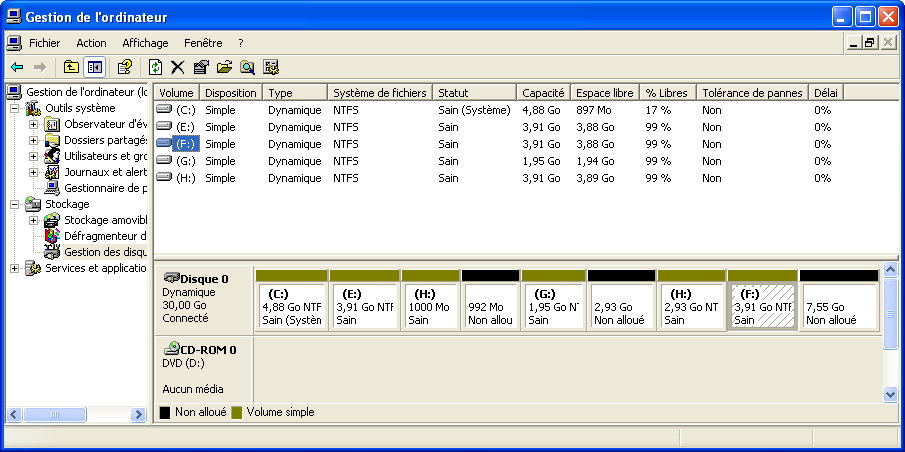Click the Forward arrow toolbar icon
905x452 pixels.
[40, 68]
